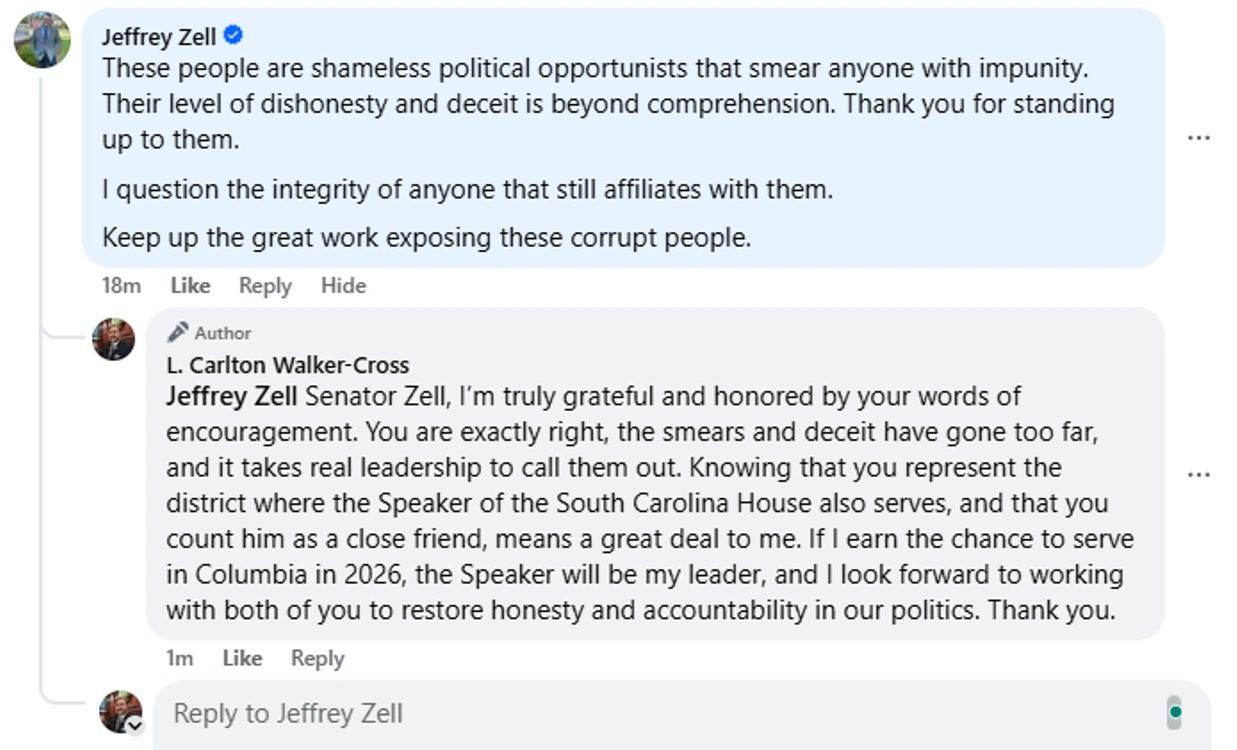
Task: Hide Jeffrey Zell's comment
Action: click(x=343, y=286)
